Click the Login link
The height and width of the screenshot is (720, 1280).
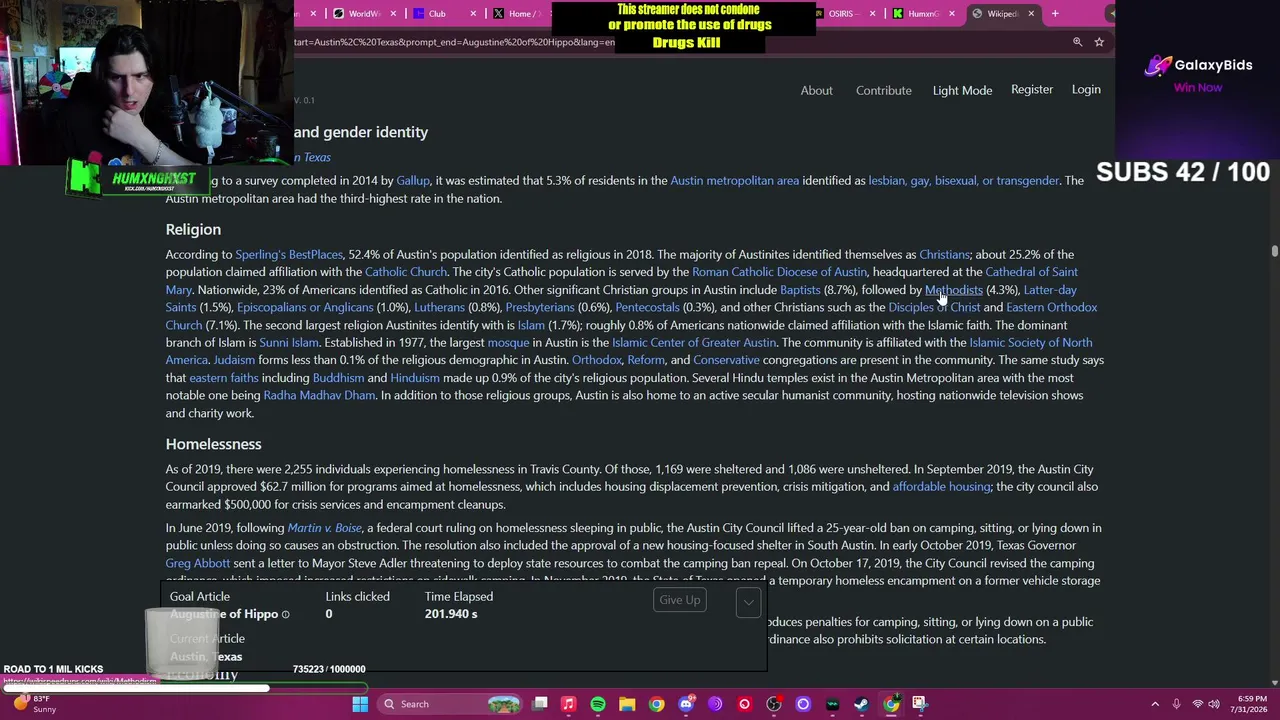coord(1086,89)
